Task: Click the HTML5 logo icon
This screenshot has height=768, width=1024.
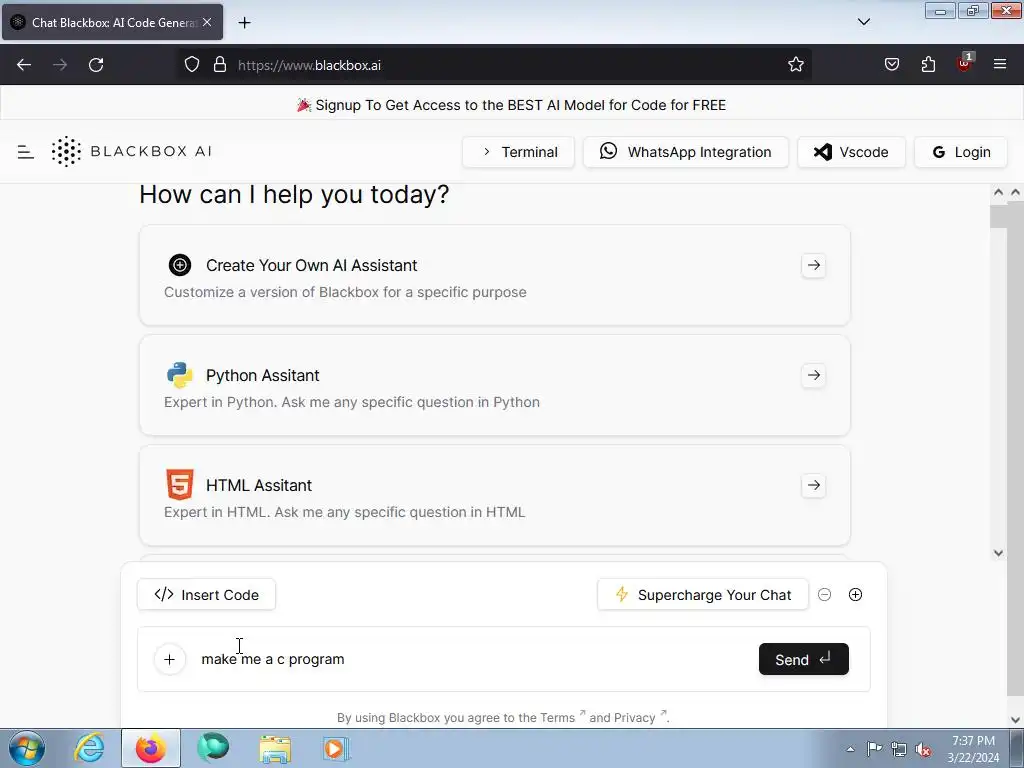Action: (180, 485)
